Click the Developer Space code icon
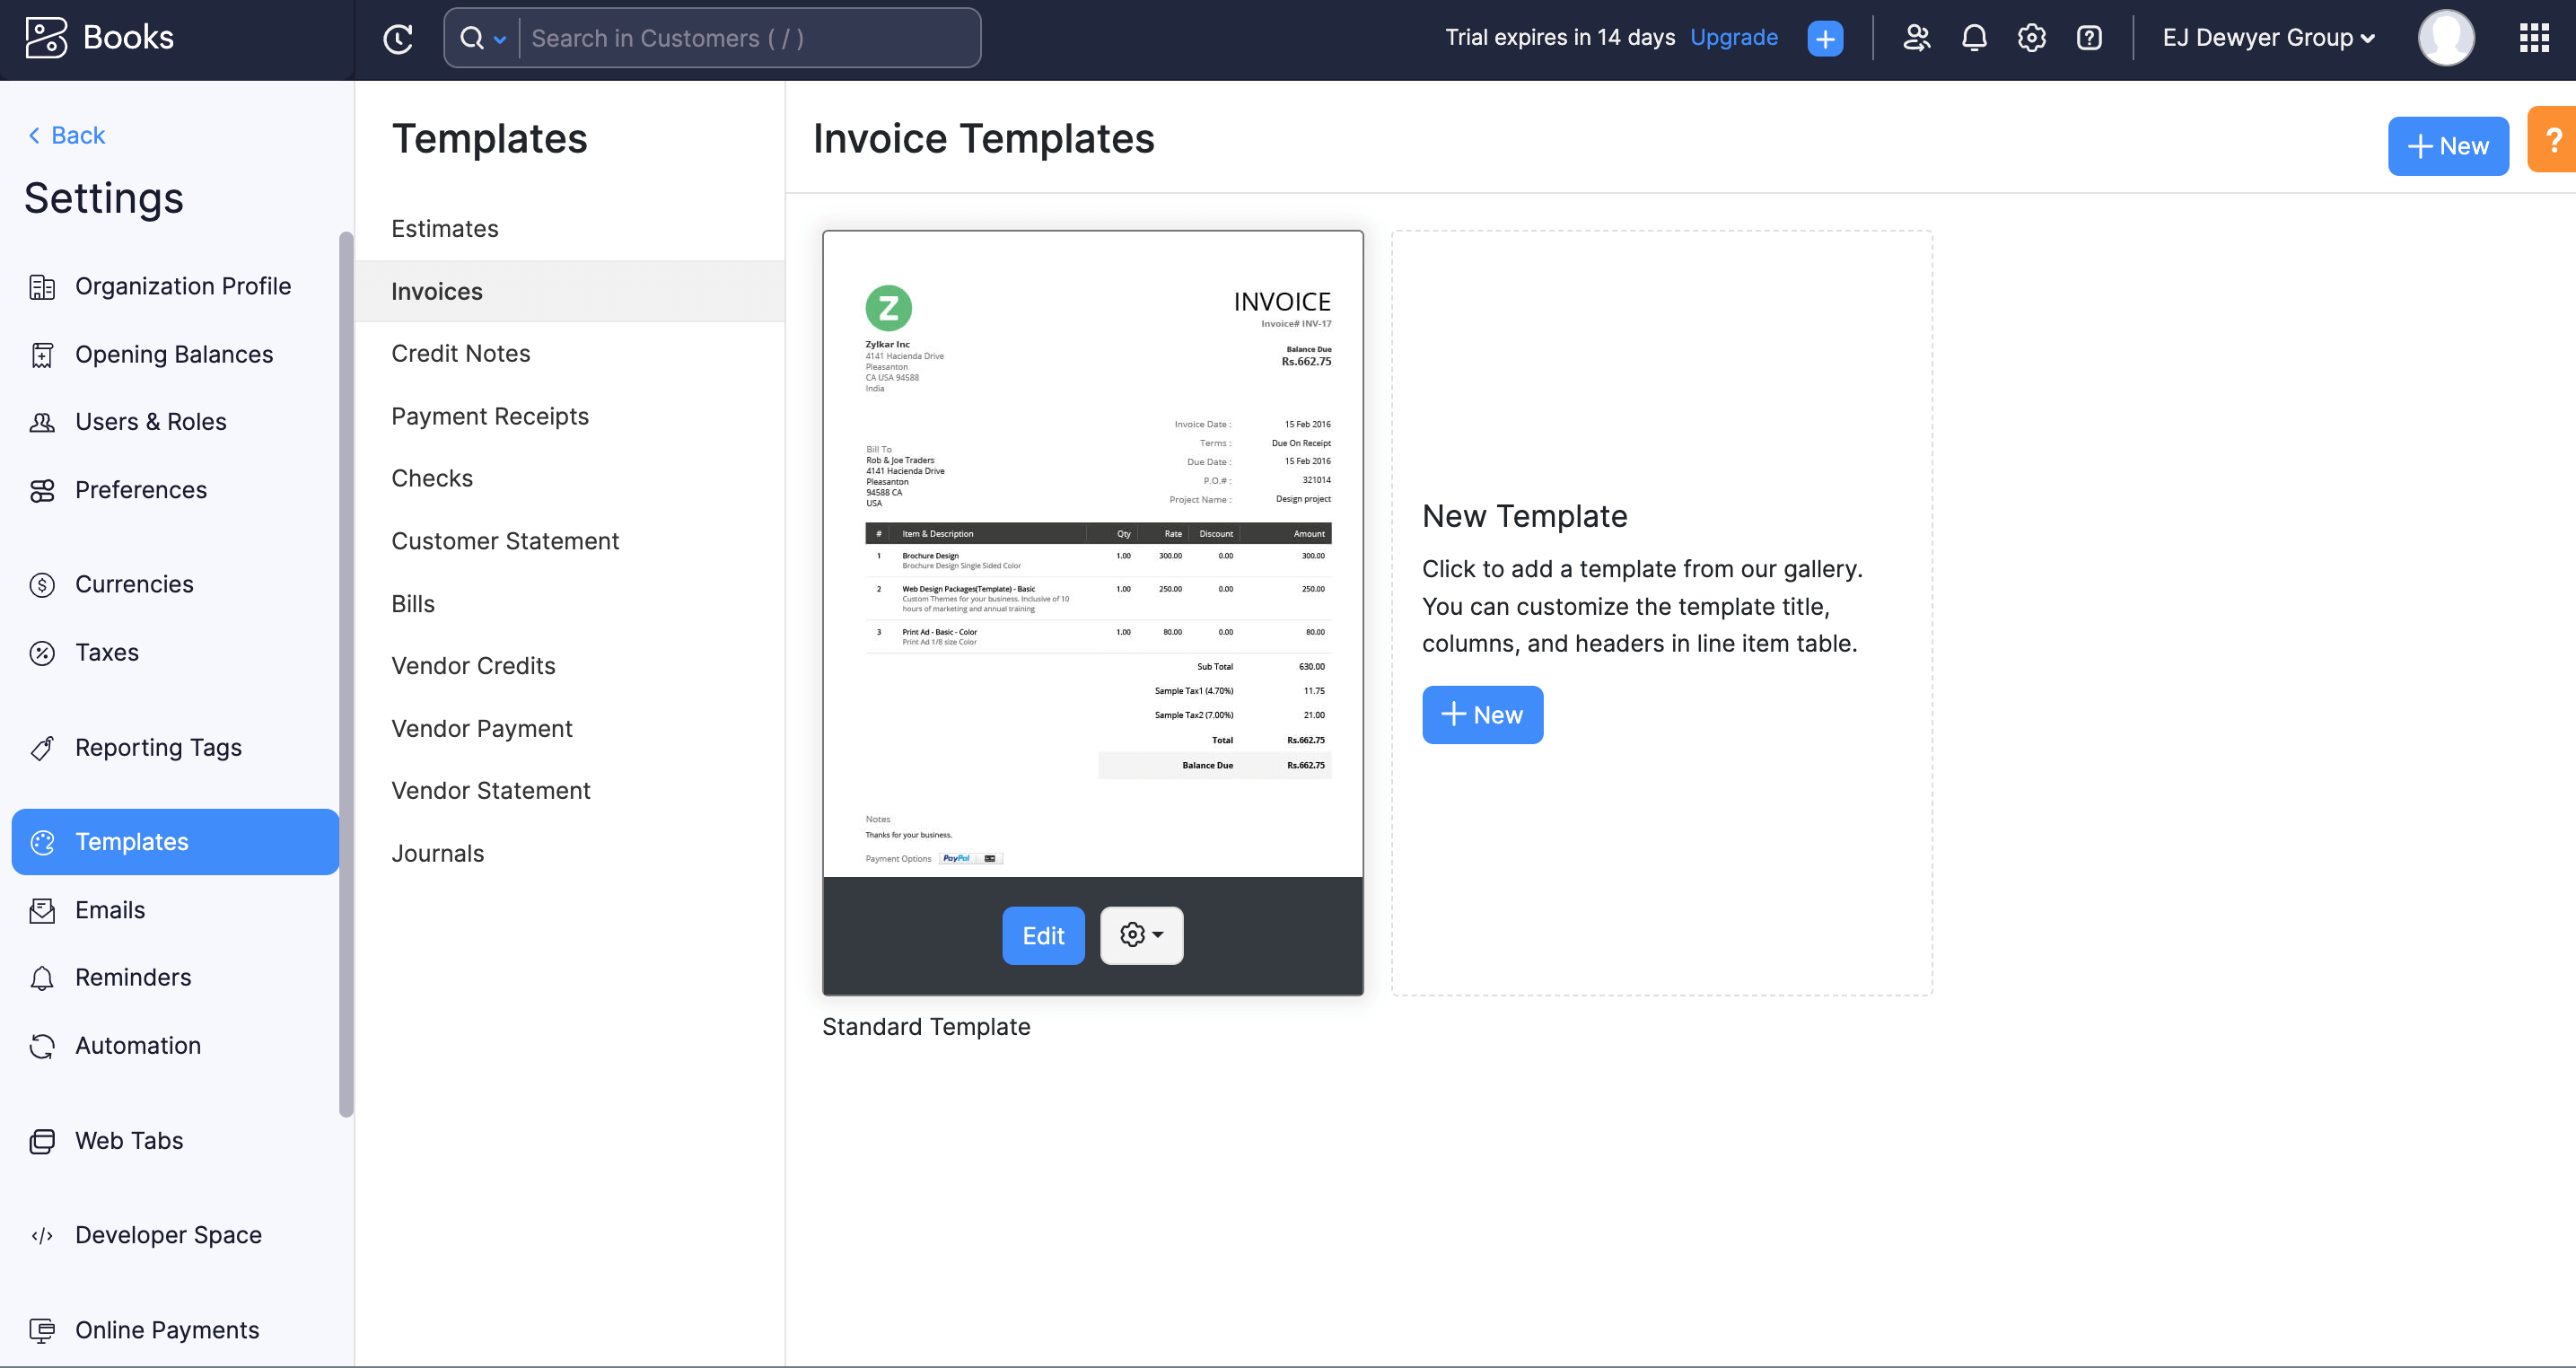Screen dimensions: 2576x1368 click(x=42, y=1236)
